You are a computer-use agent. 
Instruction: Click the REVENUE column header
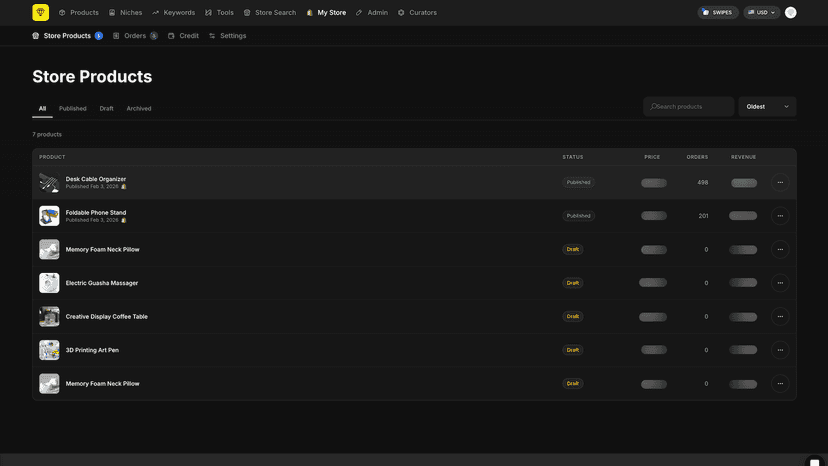(x=744, y=157)
